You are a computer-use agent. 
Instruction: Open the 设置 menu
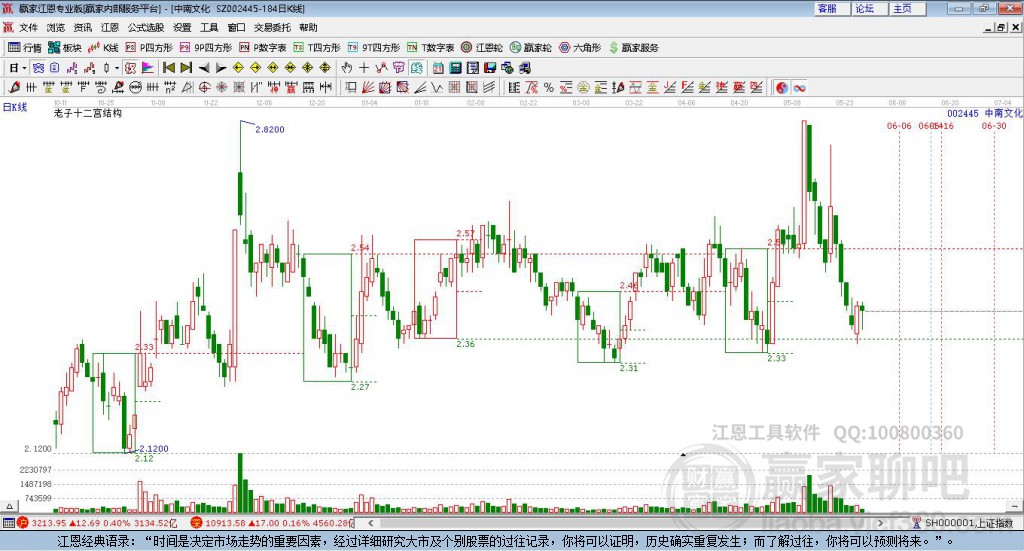point(182,27)
